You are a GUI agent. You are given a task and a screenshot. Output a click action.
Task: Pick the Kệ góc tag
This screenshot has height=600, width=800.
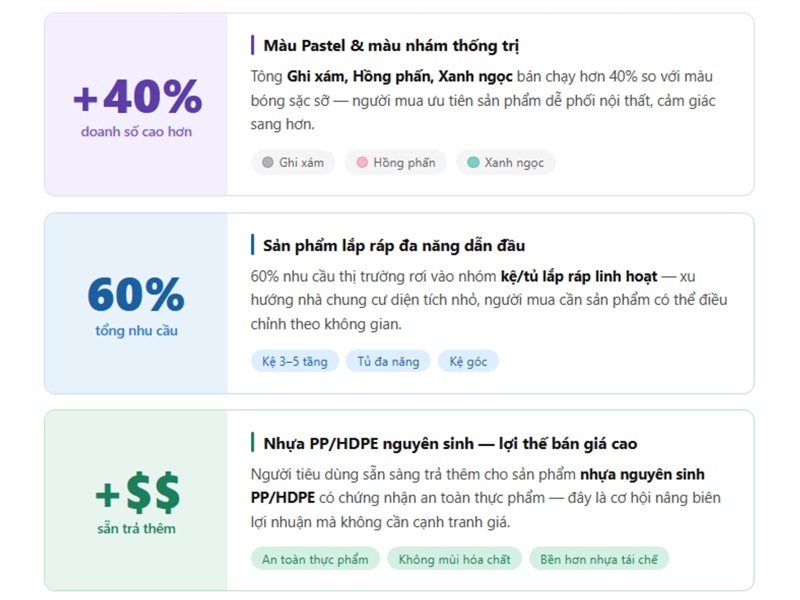468,361
